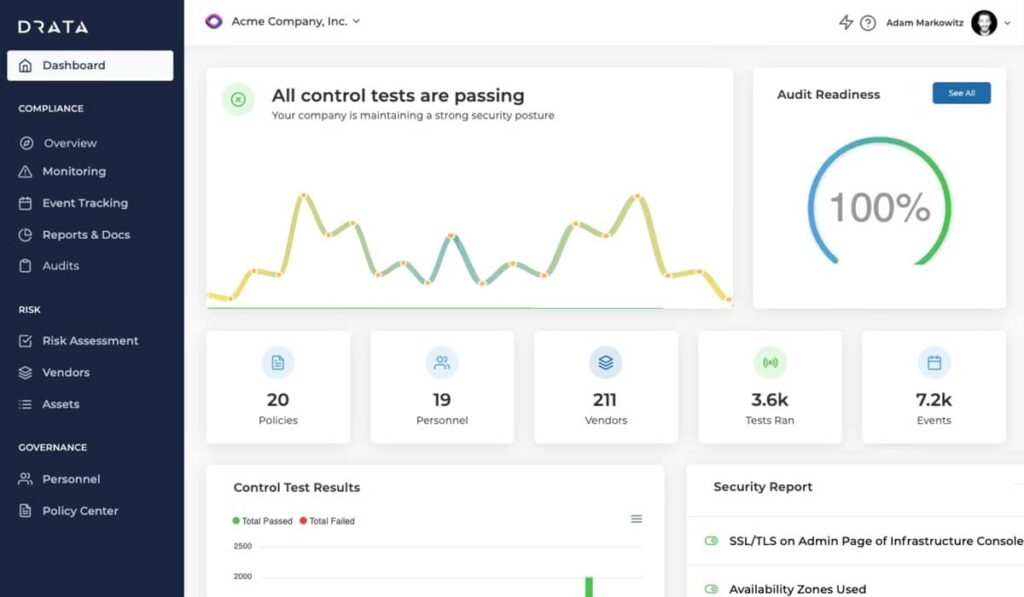1024x597 pixels.
Task: Click the Policies card document icon
Action: coord(278,363)
